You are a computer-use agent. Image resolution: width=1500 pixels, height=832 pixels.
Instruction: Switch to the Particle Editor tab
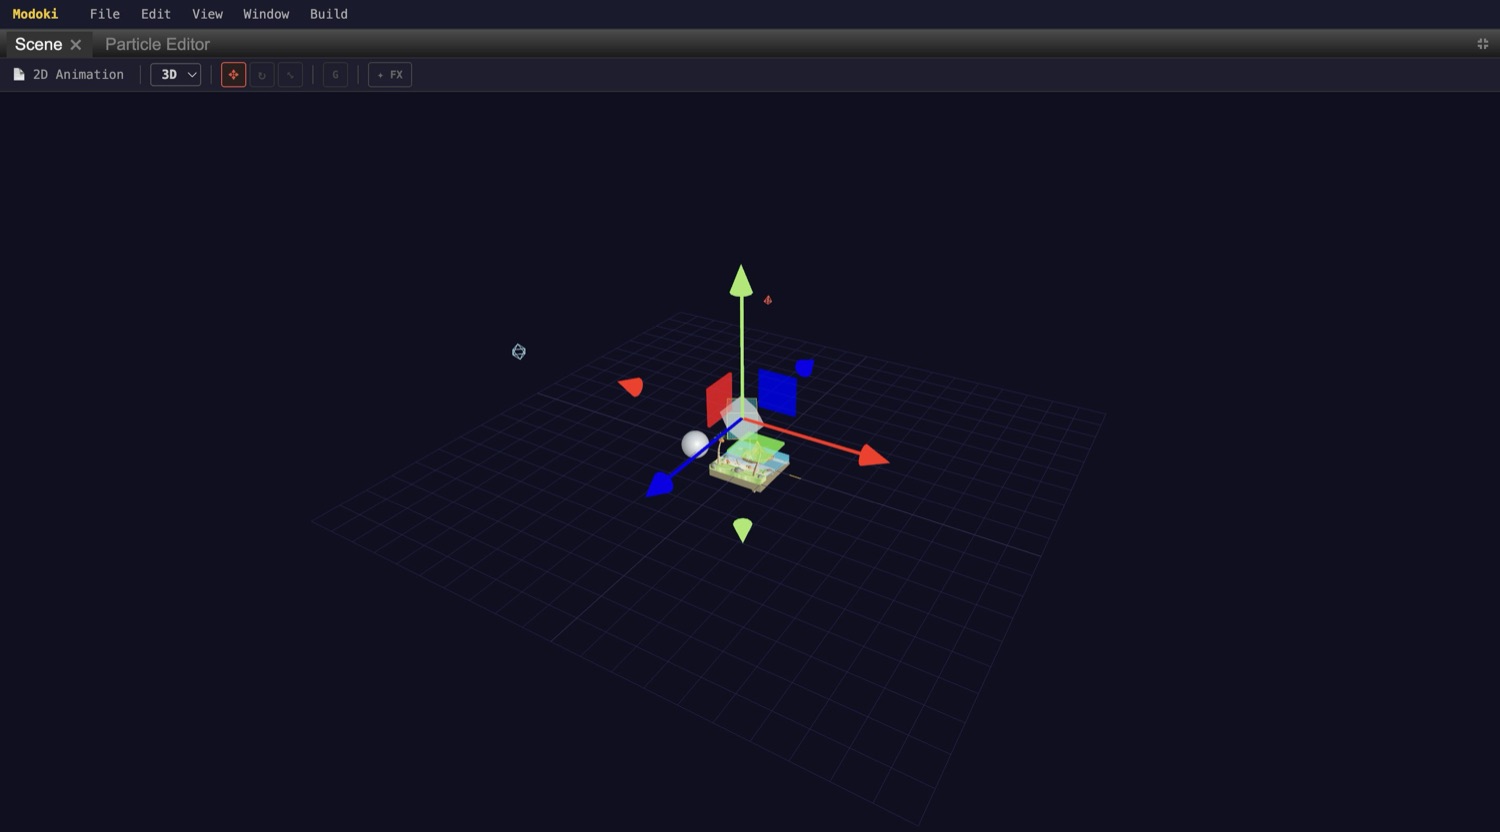[157, 44]
